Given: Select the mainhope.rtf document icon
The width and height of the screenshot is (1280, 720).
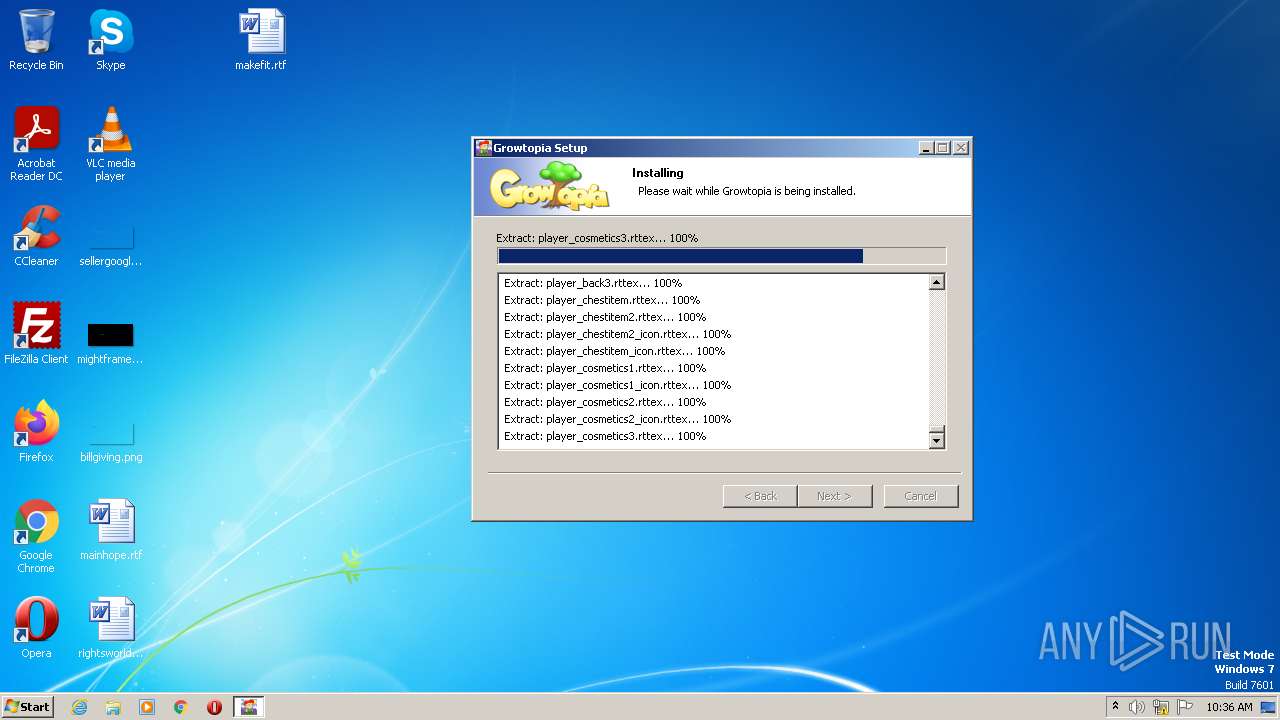Looking at the screenshot, I should click(x=110, y=530).
